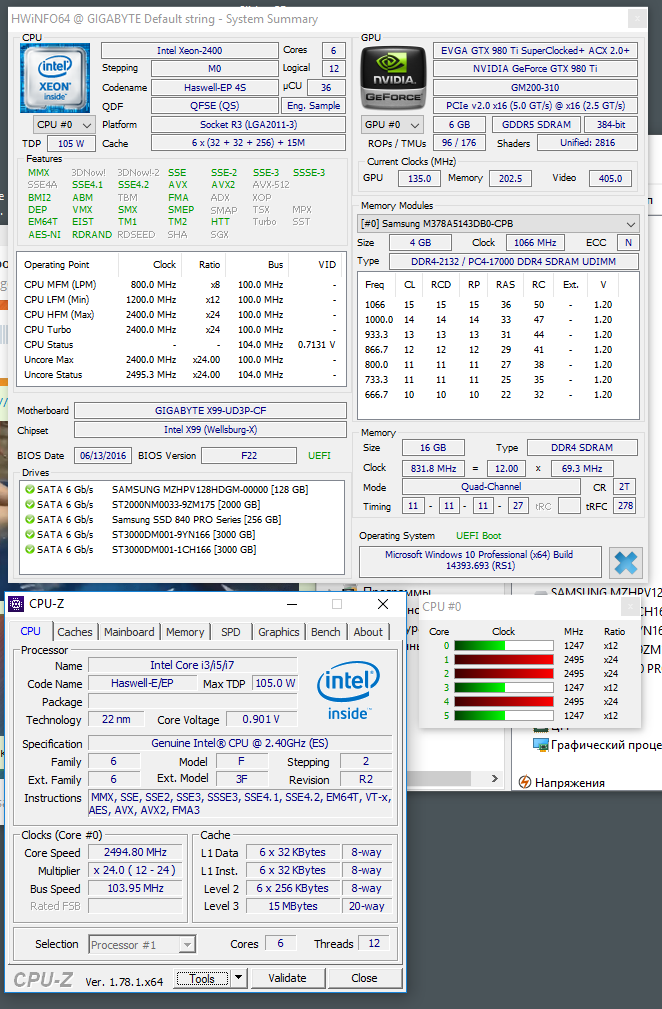Click the Multiplier x 24.0 (12 - 24) value
The height and width of the screenshot is (1009, 662).
135,870
